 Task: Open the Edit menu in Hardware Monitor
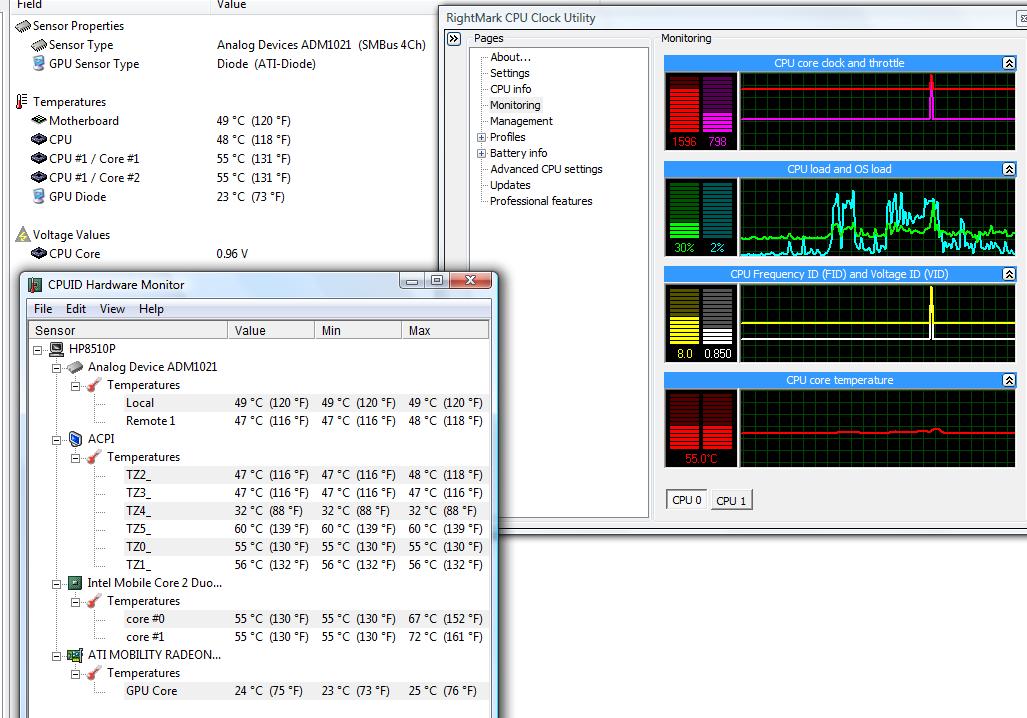(x=76, y=309)
